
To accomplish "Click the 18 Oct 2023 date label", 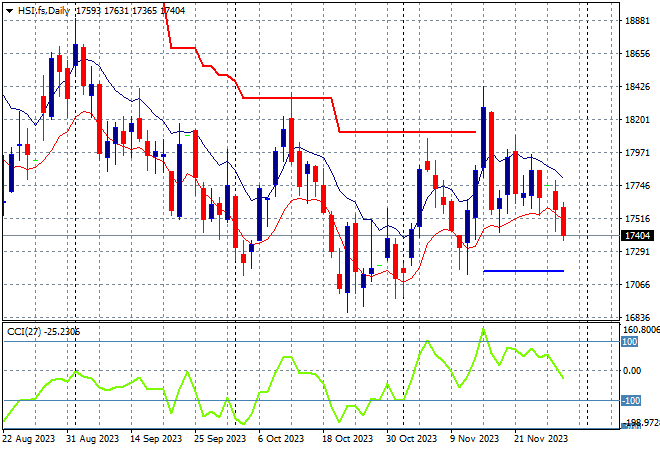I will (347, 439).
